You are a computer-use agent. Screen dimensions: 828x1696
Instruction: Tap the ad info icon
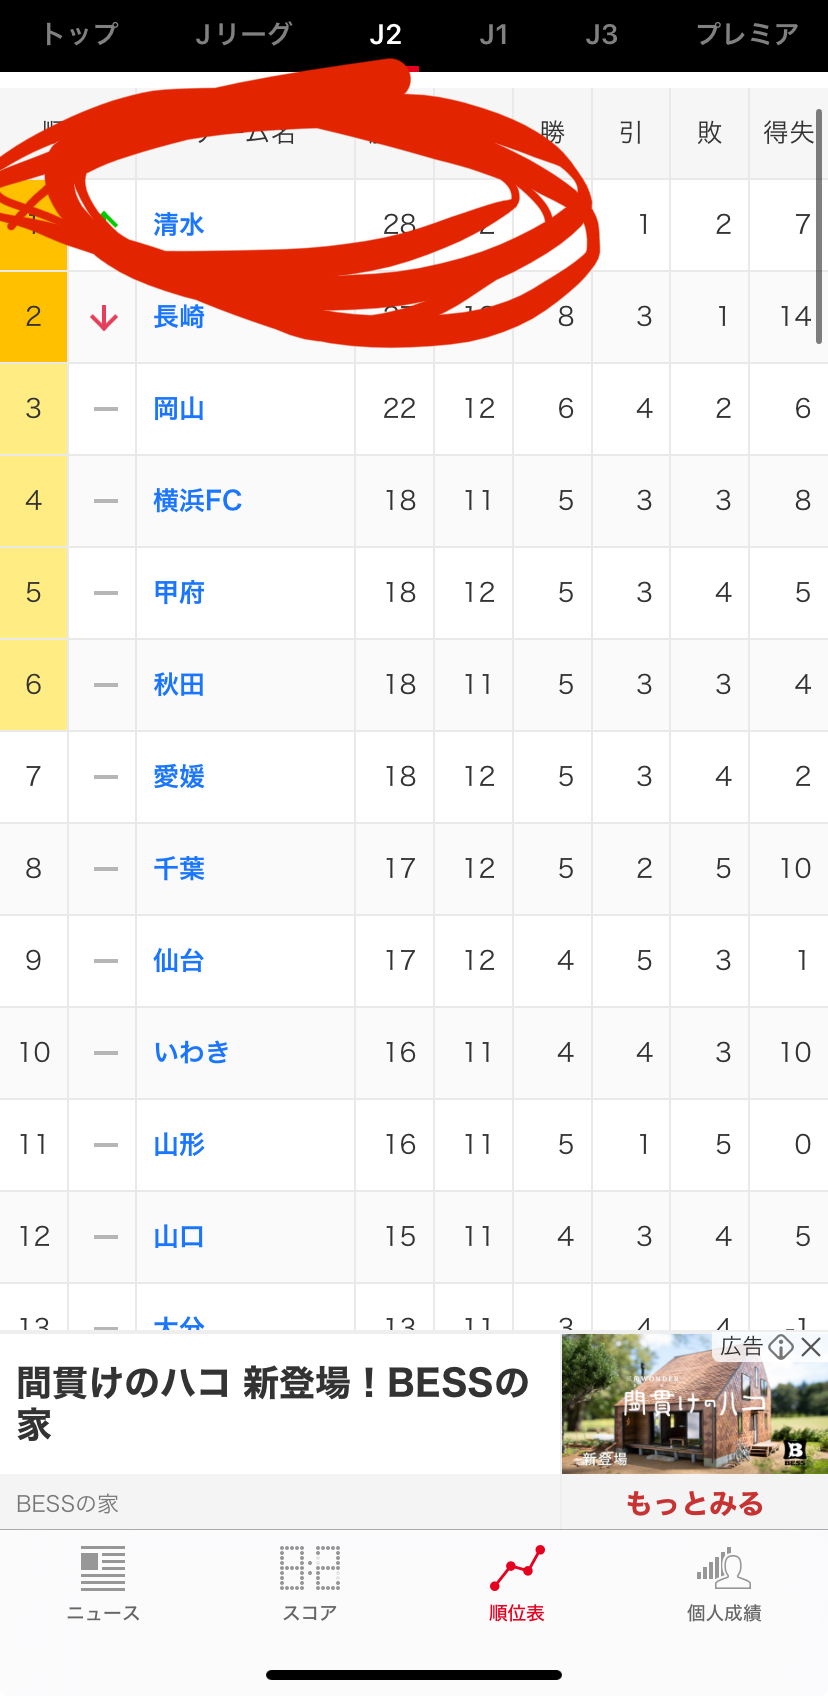pyautogui.click(x=781, y=1347)
